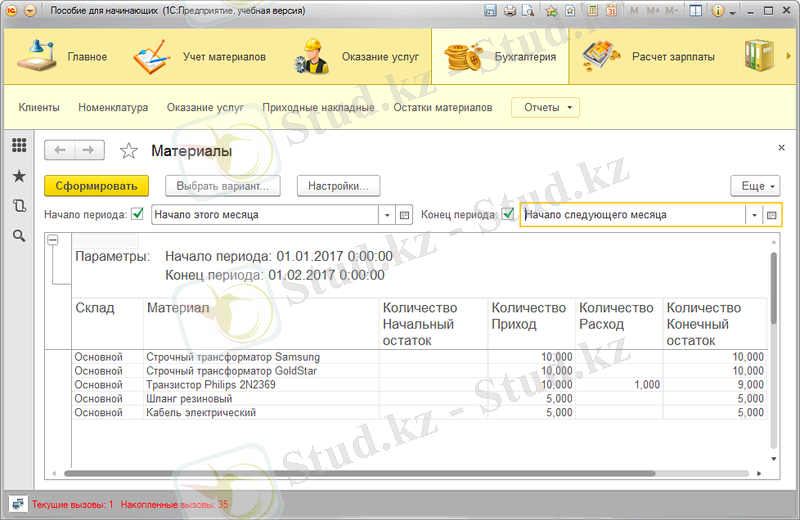Click the Save icon in title bar
Viewport: 800px width, 520px height.
(490, 11)
